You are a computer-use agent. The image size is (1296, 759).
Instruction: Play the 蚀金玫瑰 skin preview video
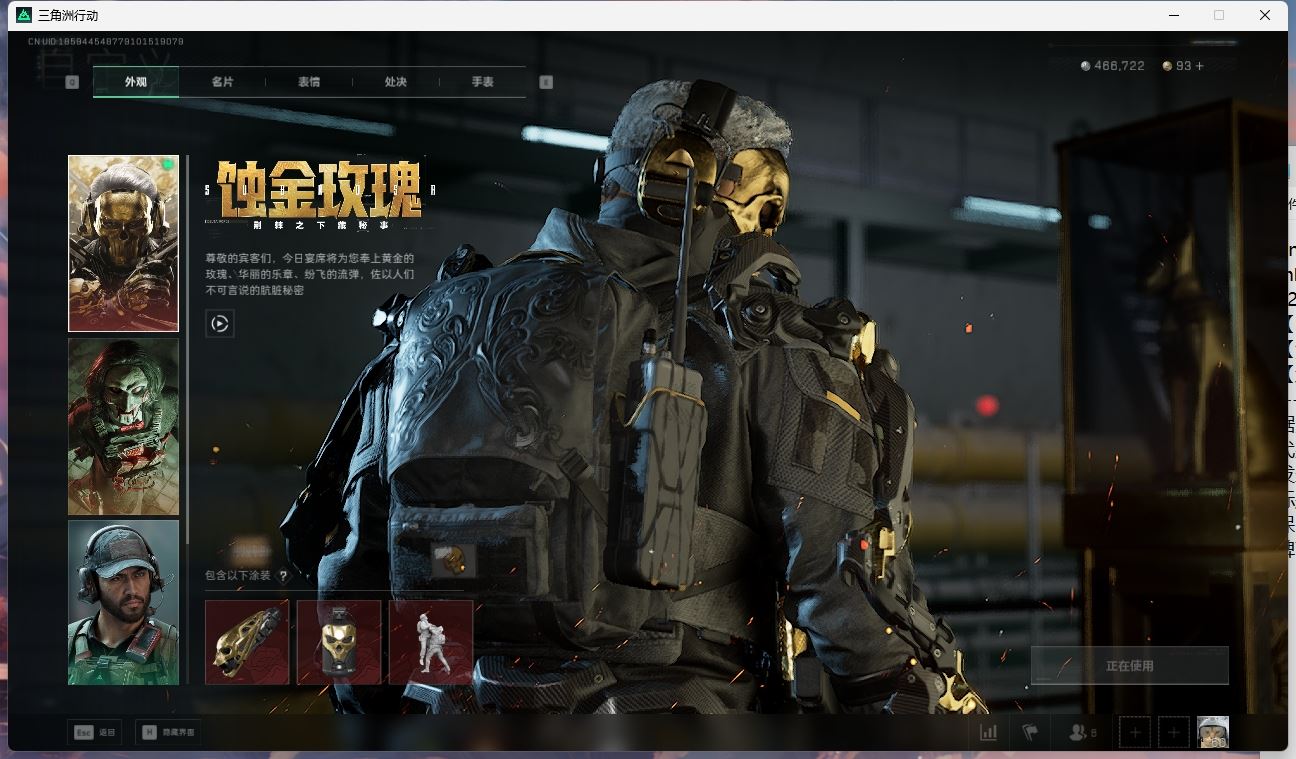(220, 323)
